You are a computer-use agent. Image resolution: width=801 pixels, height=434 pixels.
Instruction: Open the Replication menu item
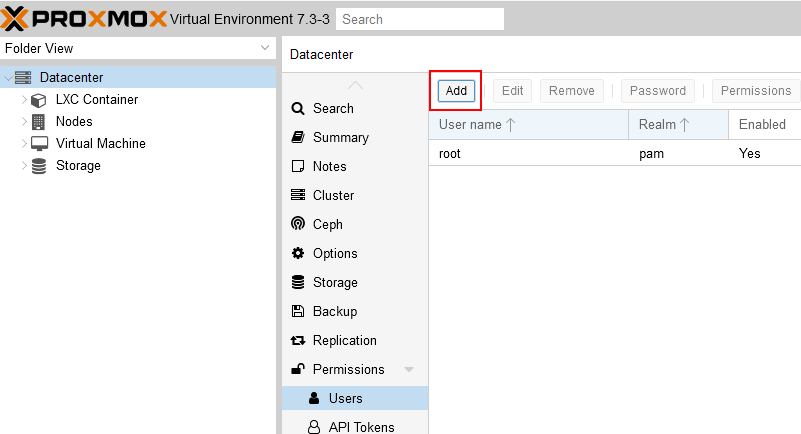pyautogui.click(x=355, y=340)
